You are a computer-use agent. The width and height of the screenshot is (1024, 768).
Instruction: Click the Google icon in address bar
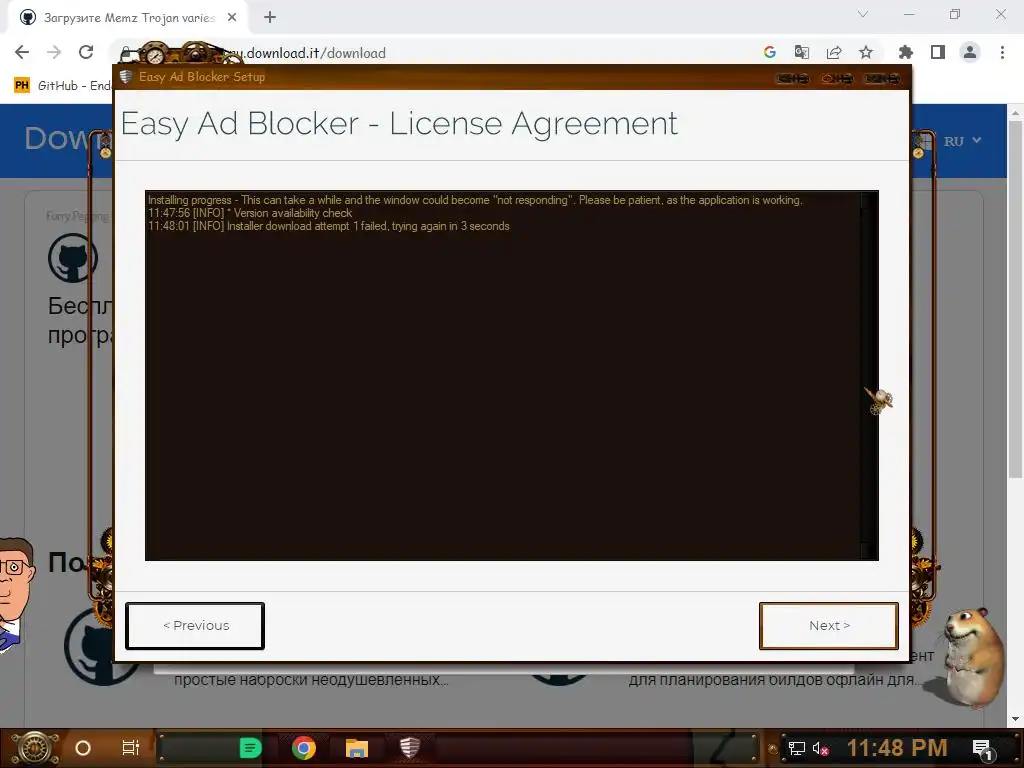tap(770, 52)
